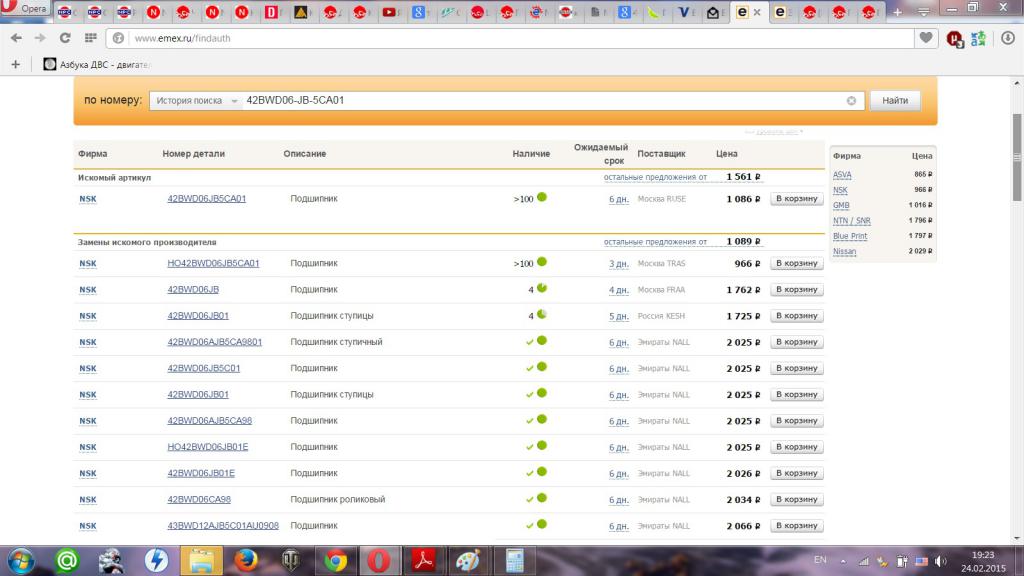1024x576 pixels.
Task: Add new bookmark bar item plus
Action: point(16,64)
